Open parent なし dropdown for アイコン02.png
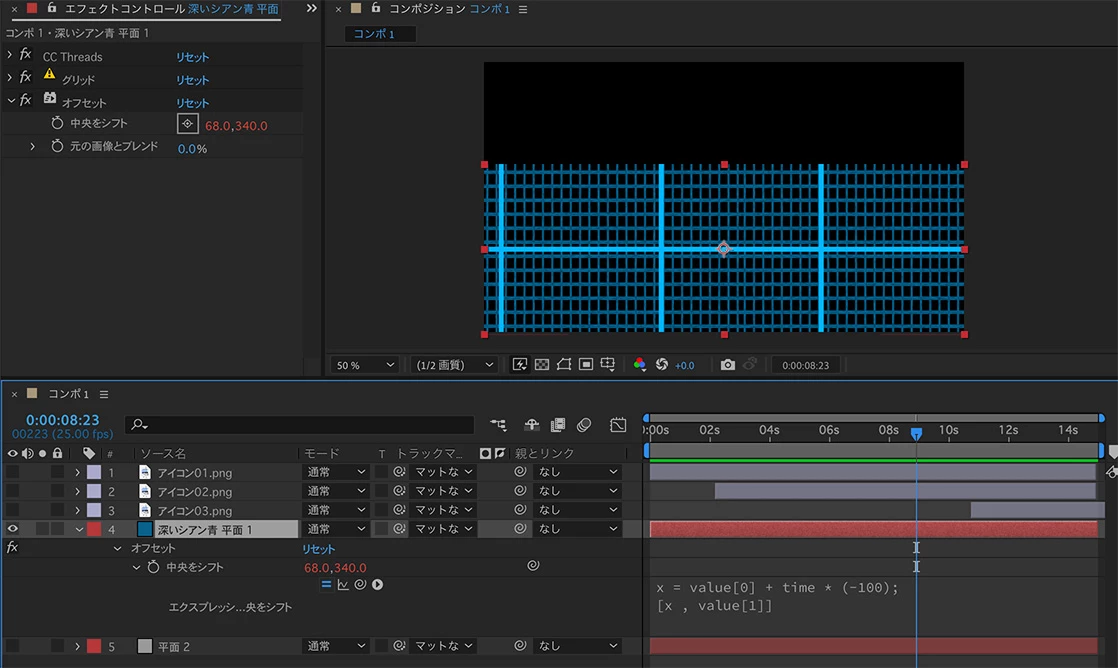Viewport: 1118px width, 668px height. (x=578, y=491)
